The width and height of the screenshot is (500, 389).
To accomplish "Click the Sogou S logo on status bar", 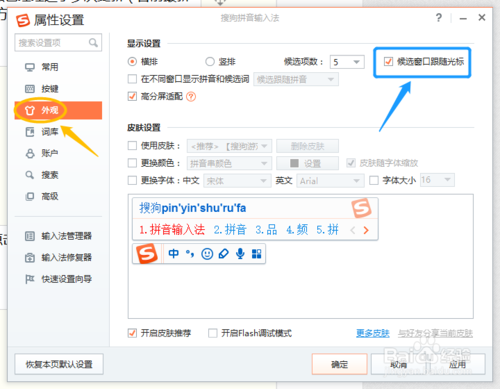I will 147,254.
